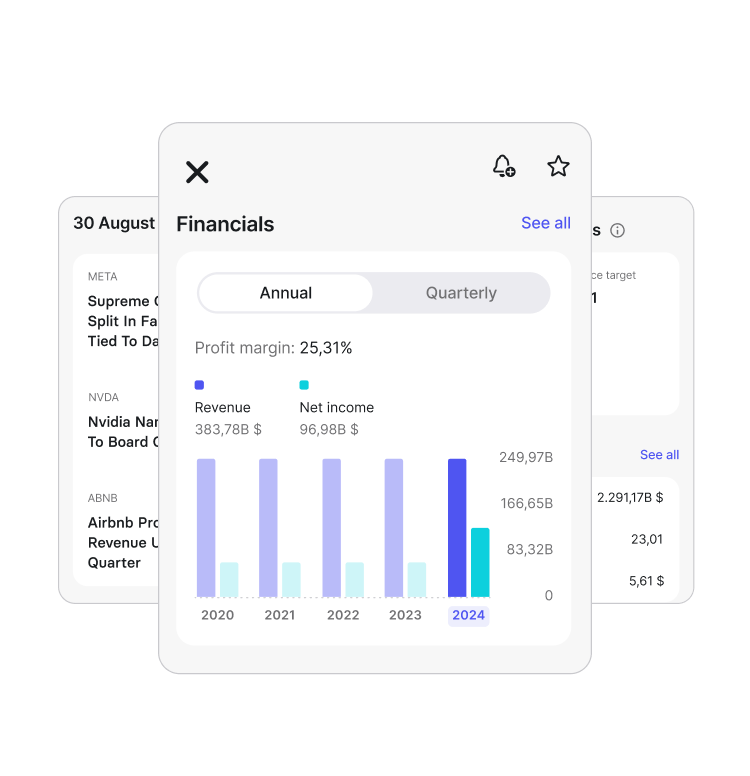Select the purple Revenue legend swatch
Viewport: 750px width, 776px height.
[199, 385]
